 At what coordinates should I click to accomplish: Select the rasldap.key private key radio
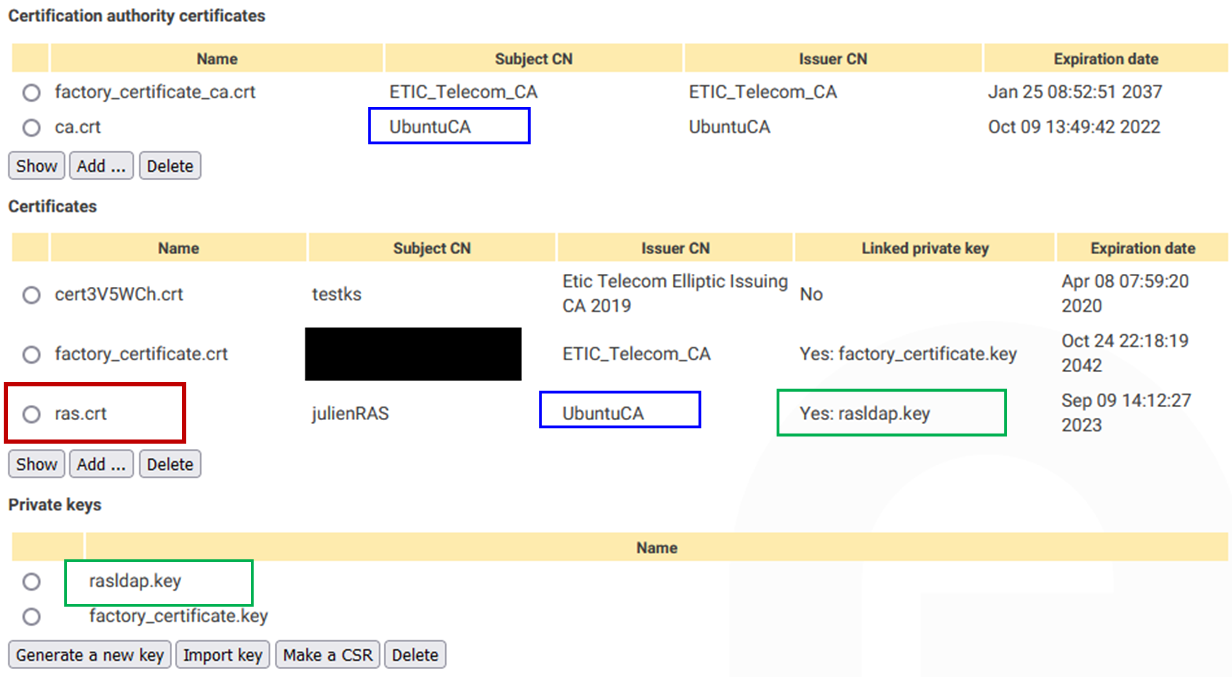click(x=32, y=582)
